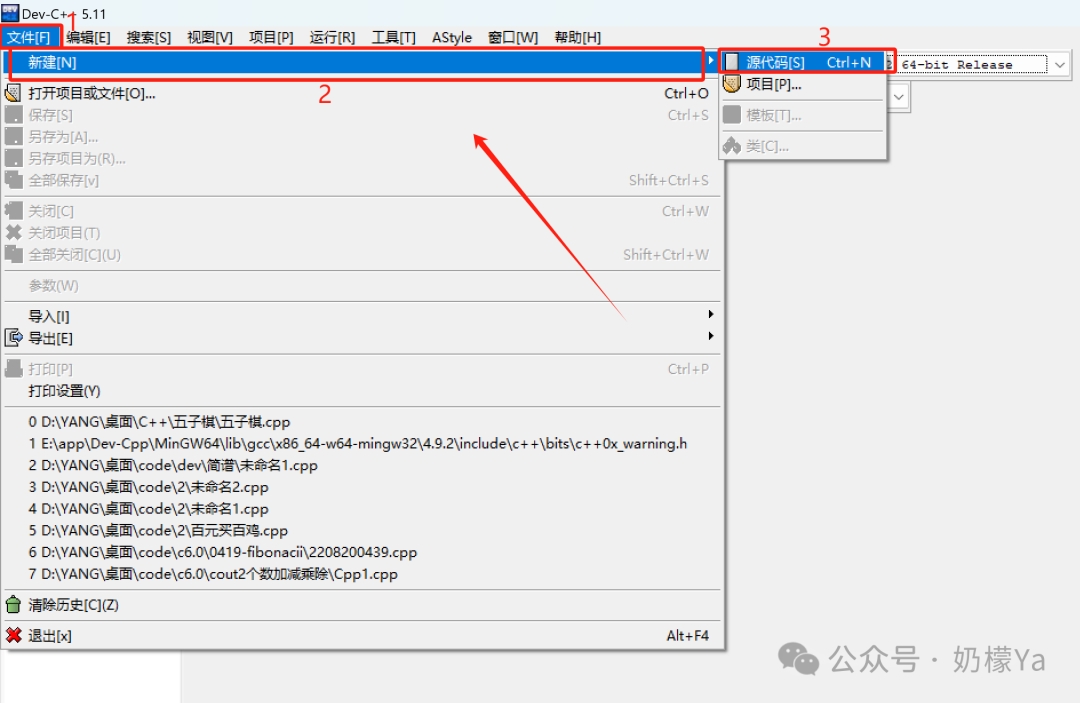The image size is (1080, 703).
Task: Open the 编辑[E] menu
Action: click(x=88, y=37)
